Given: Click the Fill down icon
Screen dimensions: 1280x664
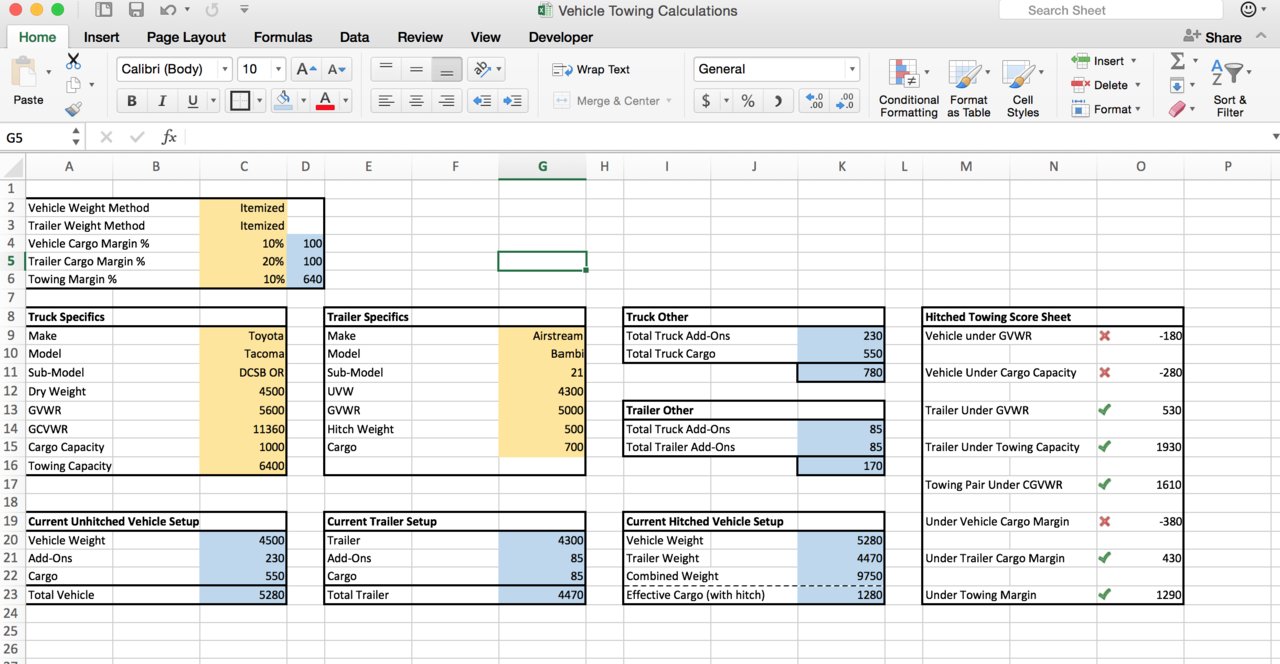Looking at the screenshot, I should coord(1178,85).
